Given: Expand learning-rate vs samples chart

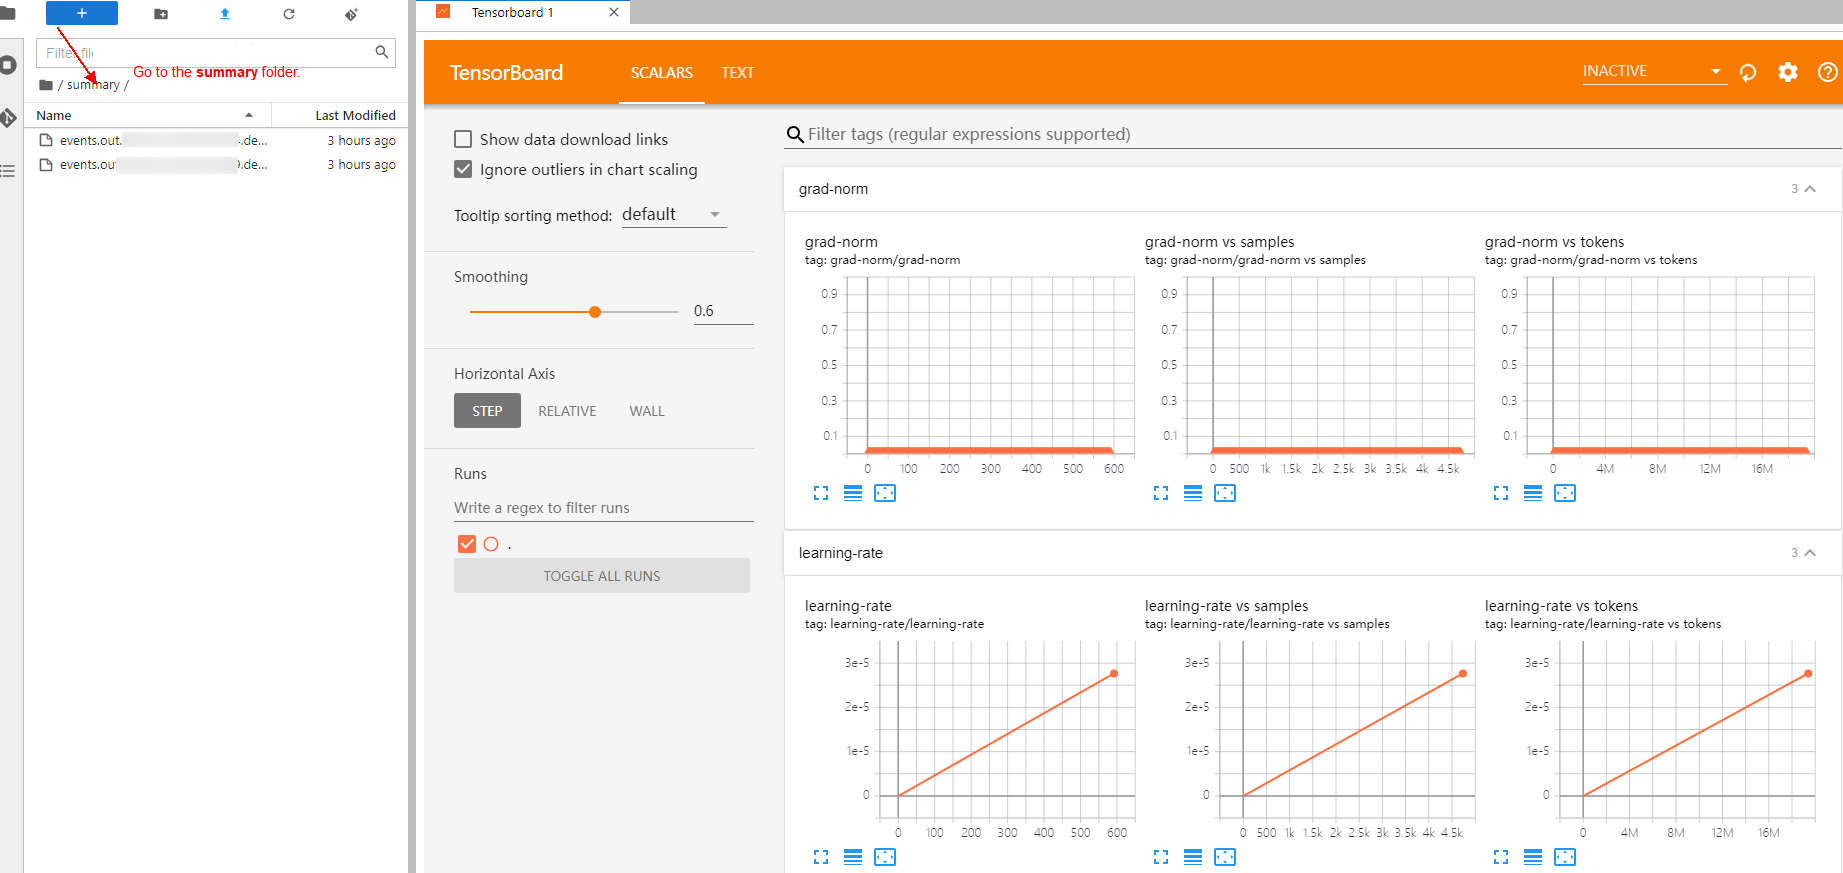Looking at the screenshot, I should pyautogui.click(x=1161, y=857).
